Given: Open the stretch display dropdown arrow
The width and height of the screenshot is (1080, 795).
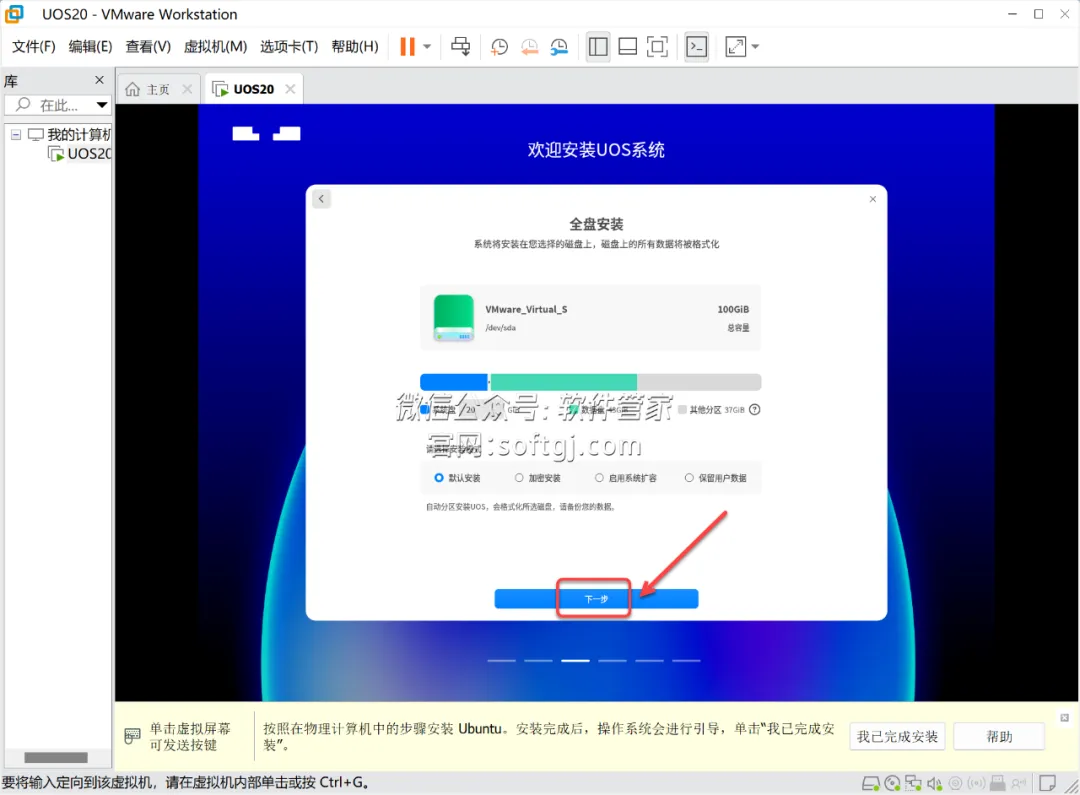Looking at the screenshot, I should pyautogui.click(x=756, y=47).
